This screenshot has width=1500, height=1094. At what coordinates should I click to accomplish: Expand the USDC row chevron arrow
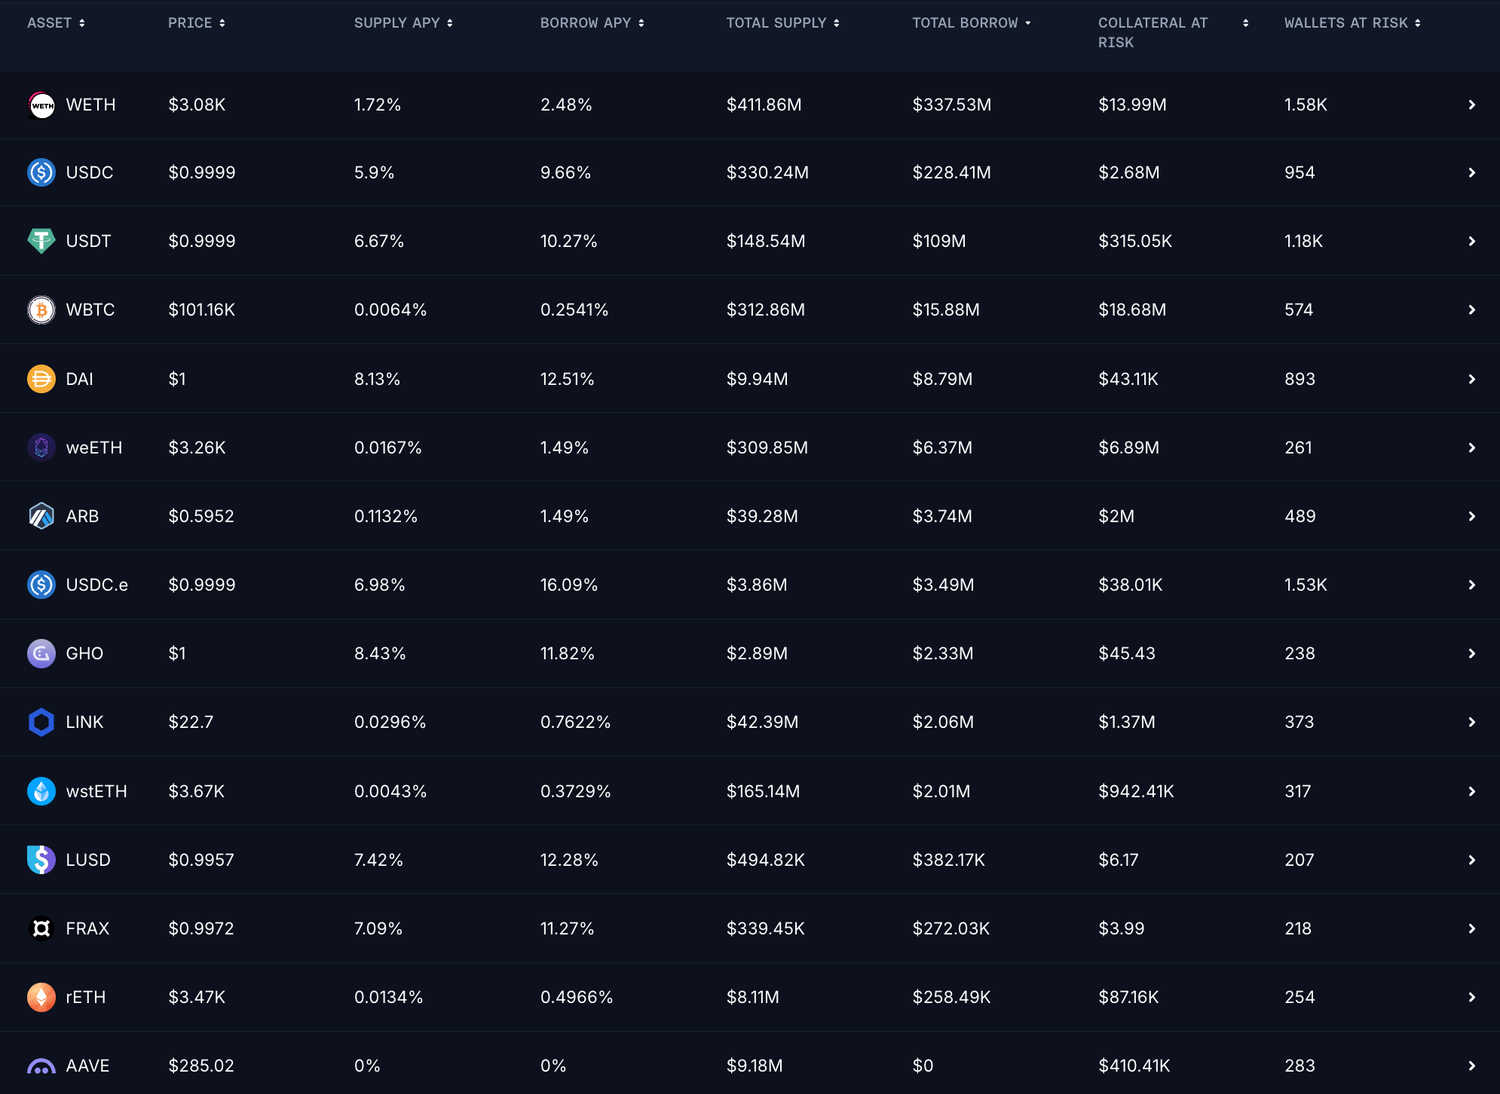(1471, 173)
